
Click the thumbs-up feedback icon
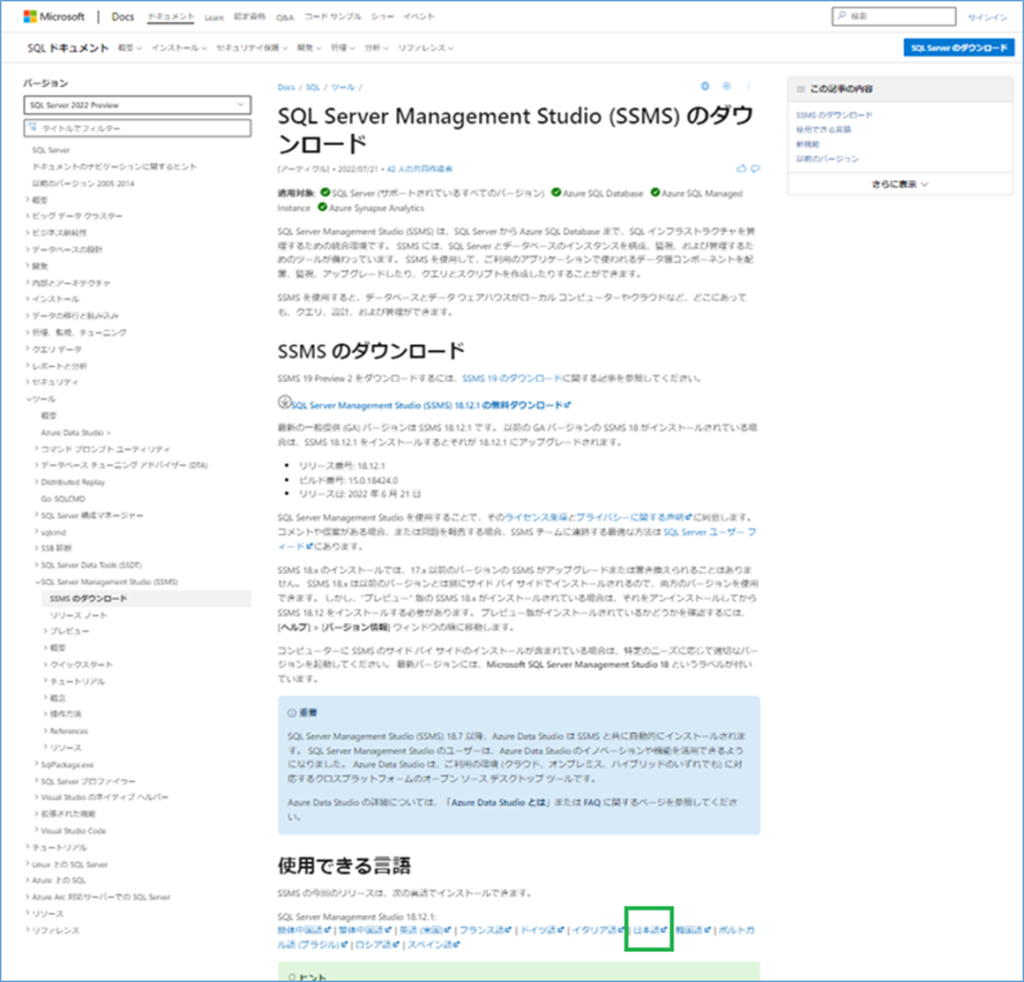tap(741, 168)
